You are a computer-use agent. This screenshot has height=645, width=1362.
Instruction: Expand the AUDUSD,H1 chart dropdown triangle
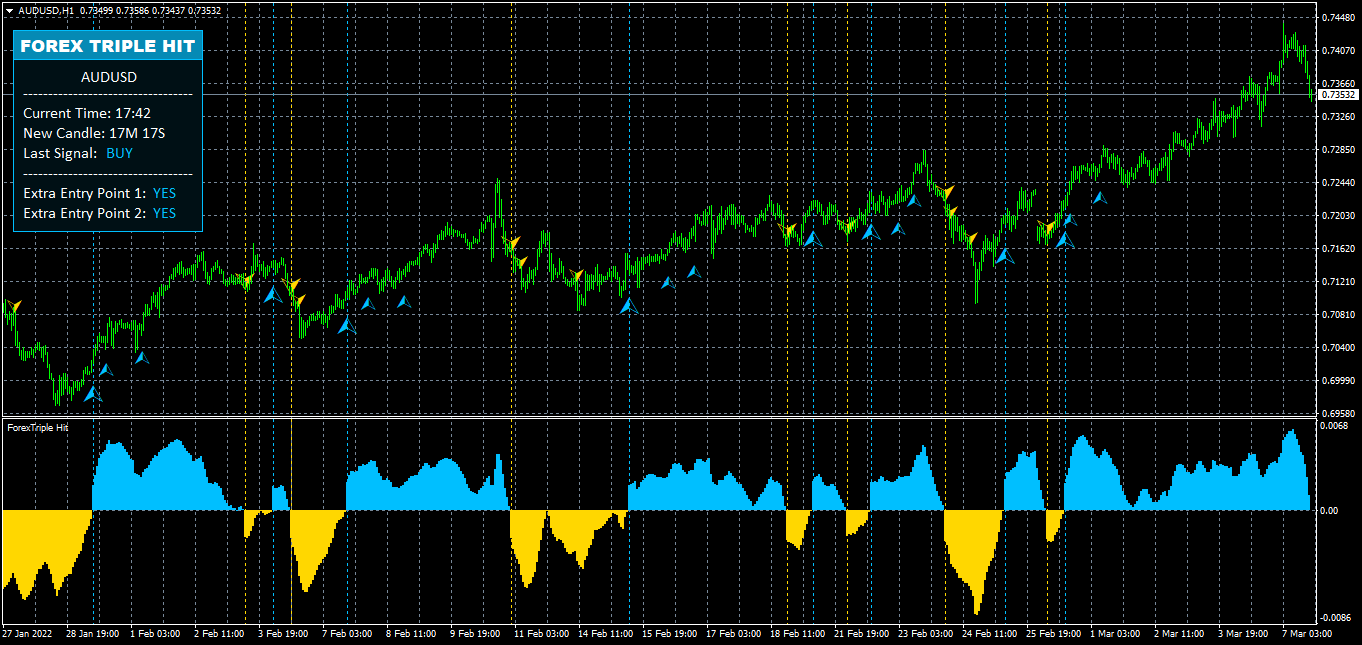(8, 8)
